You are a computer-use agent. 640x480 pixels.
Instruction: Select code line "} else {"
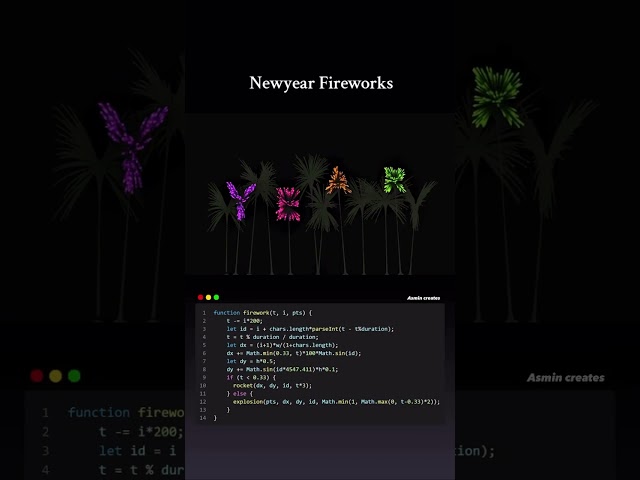[x=240, y=393]
